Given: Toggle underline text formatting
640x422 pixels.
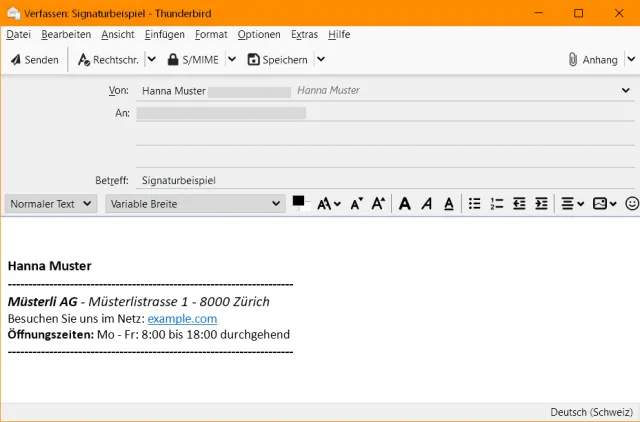Looking at the screenshot, I should [449, 204].
